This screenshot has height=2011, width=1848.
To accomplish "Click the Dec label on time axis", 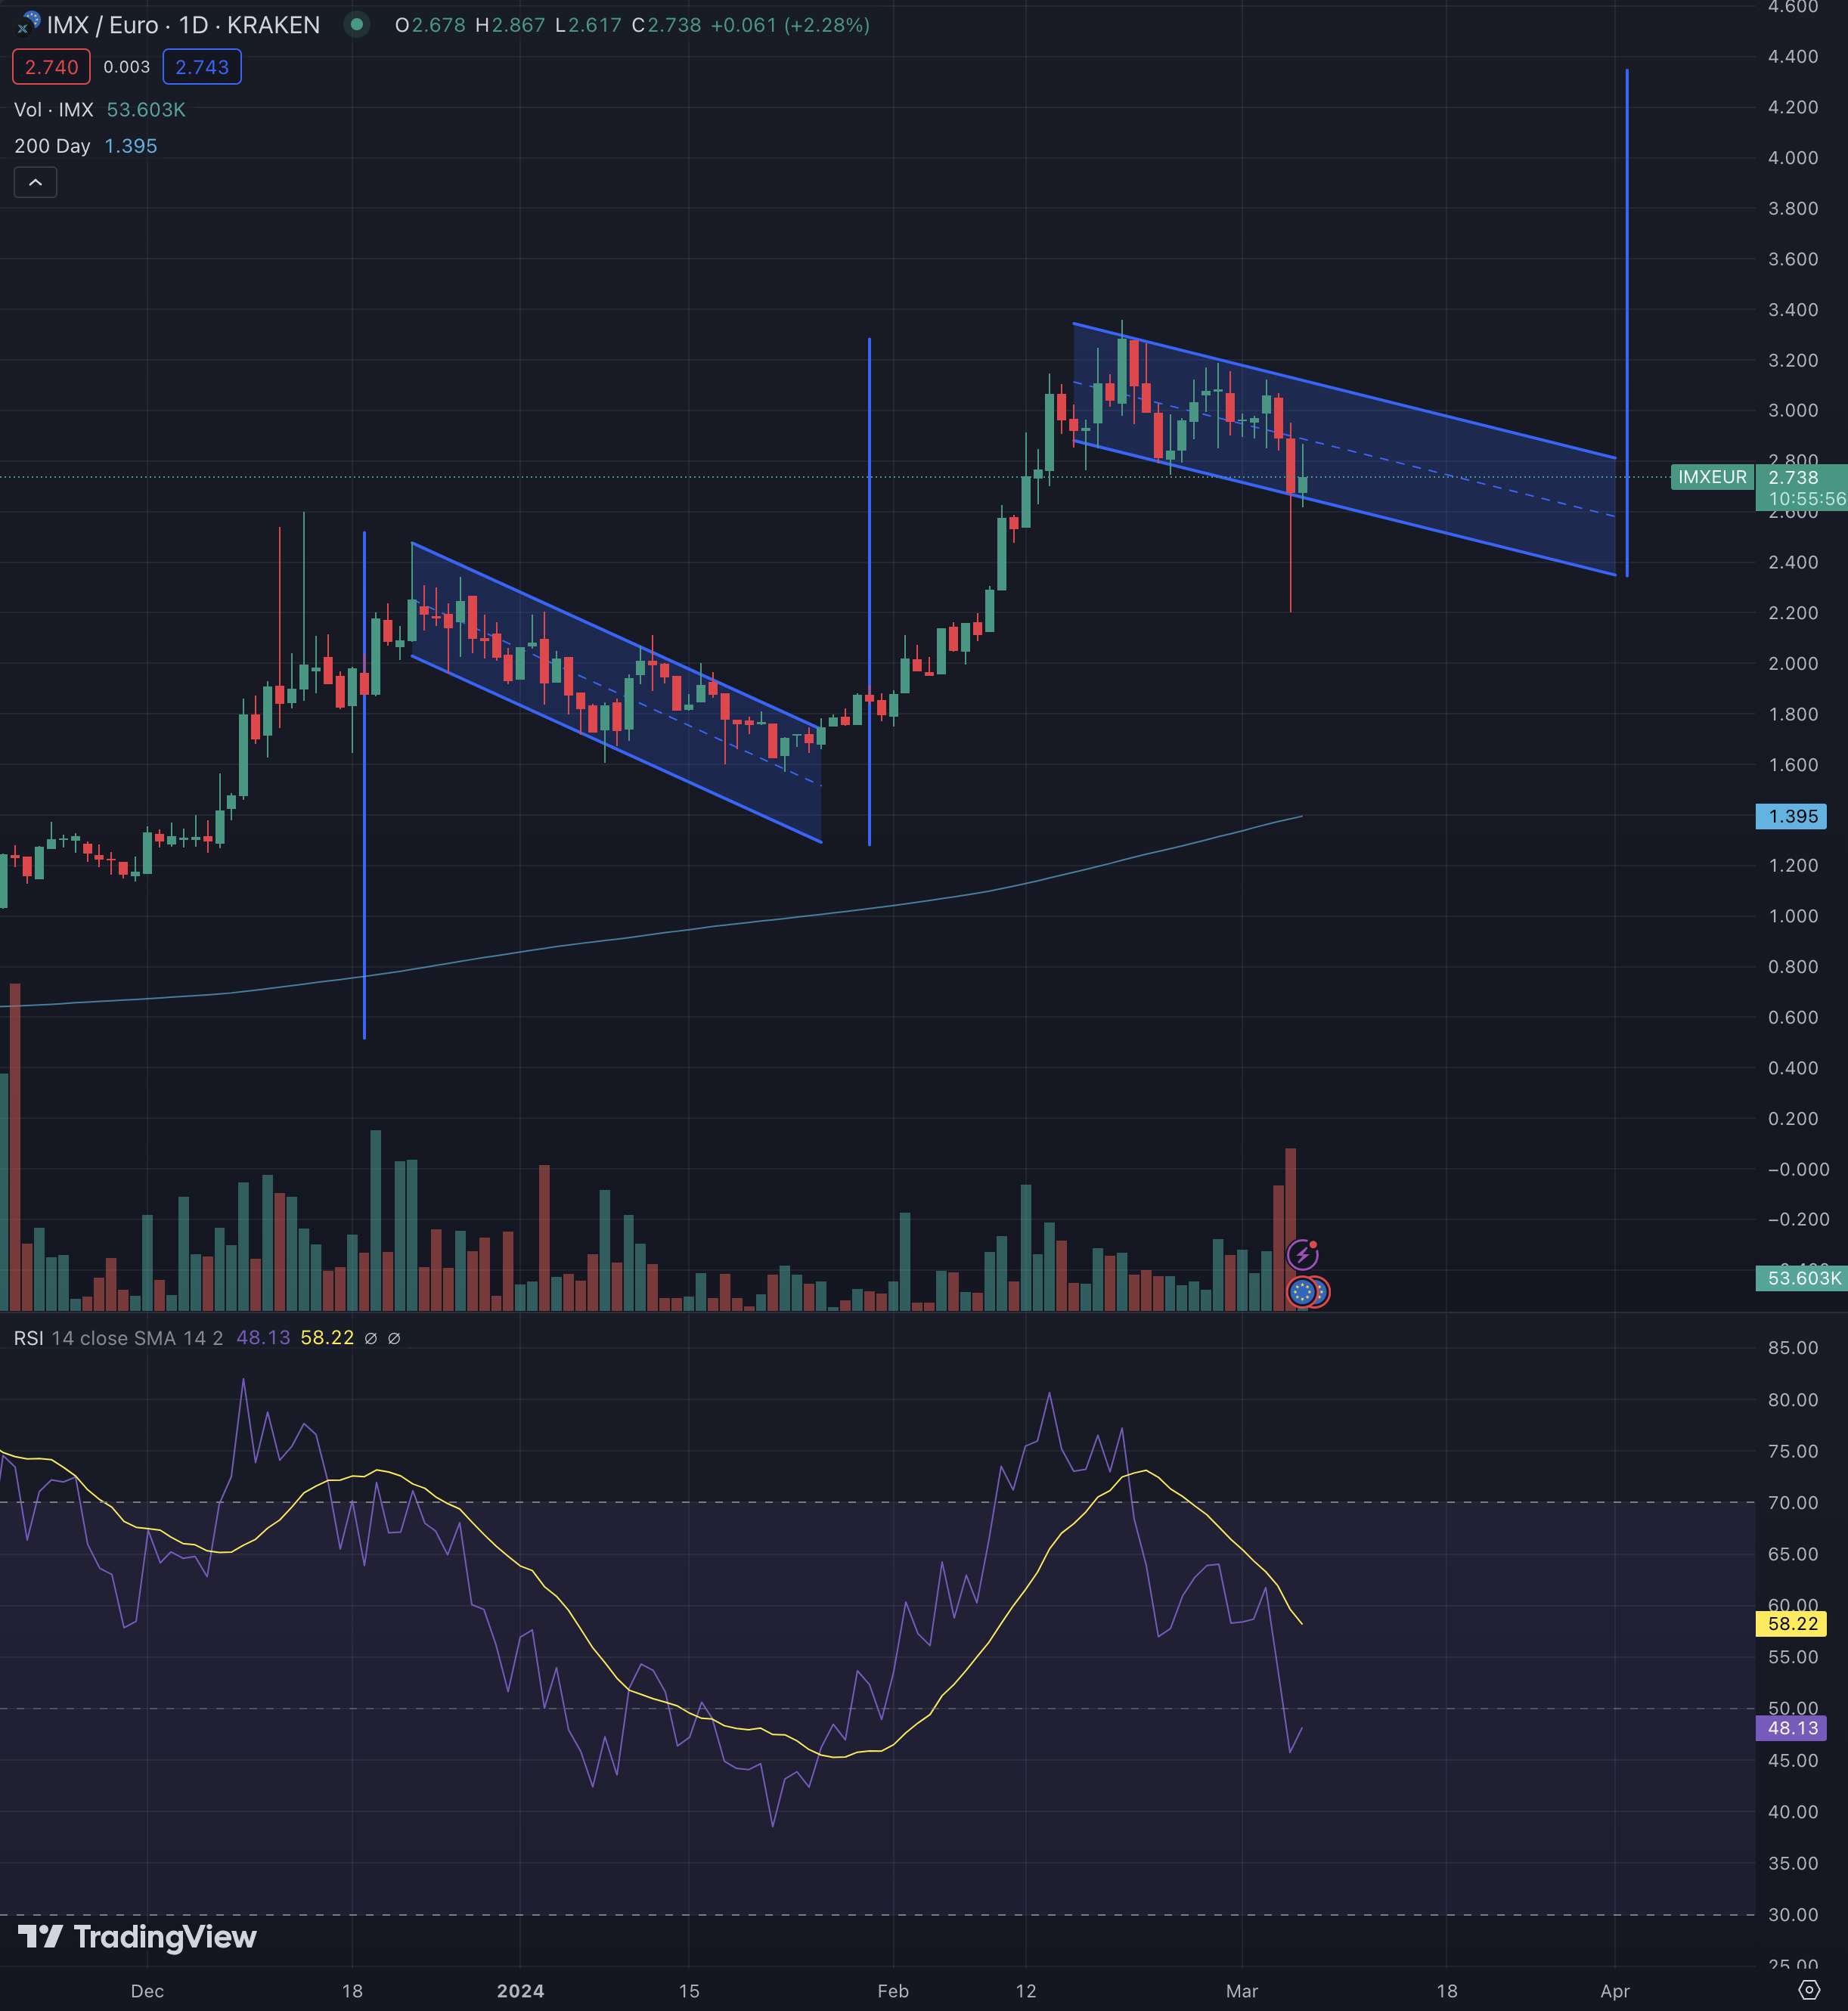I will (147, 1991).
